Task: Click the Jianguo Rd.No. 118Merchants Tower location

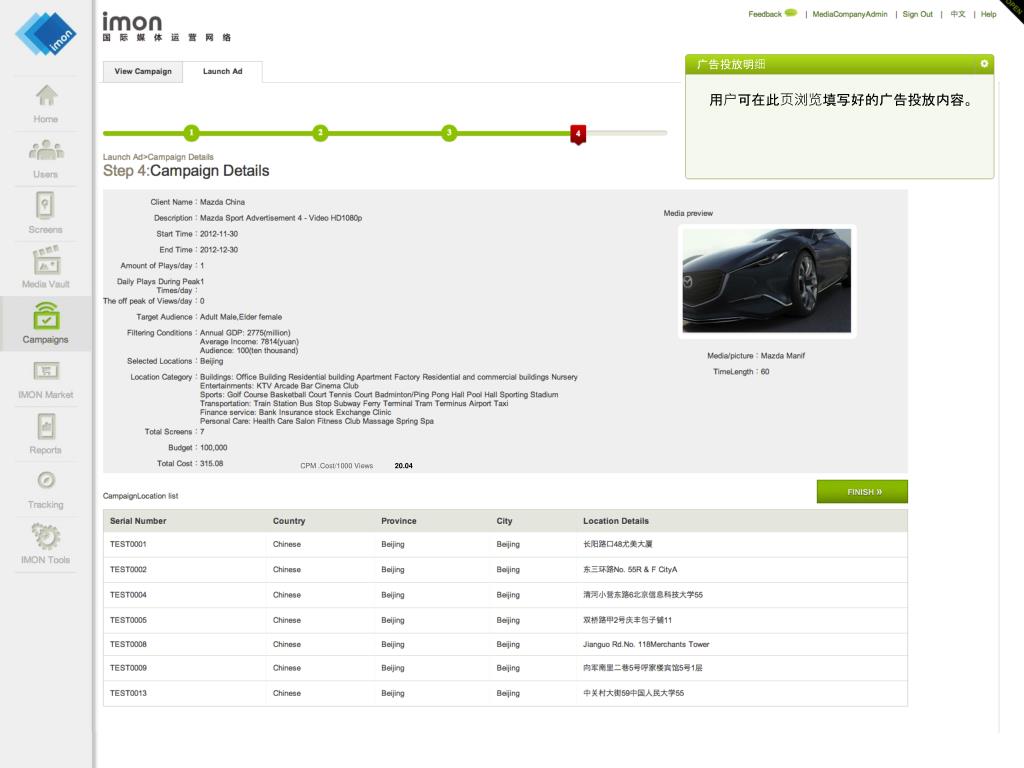Action: coord(646,645)
